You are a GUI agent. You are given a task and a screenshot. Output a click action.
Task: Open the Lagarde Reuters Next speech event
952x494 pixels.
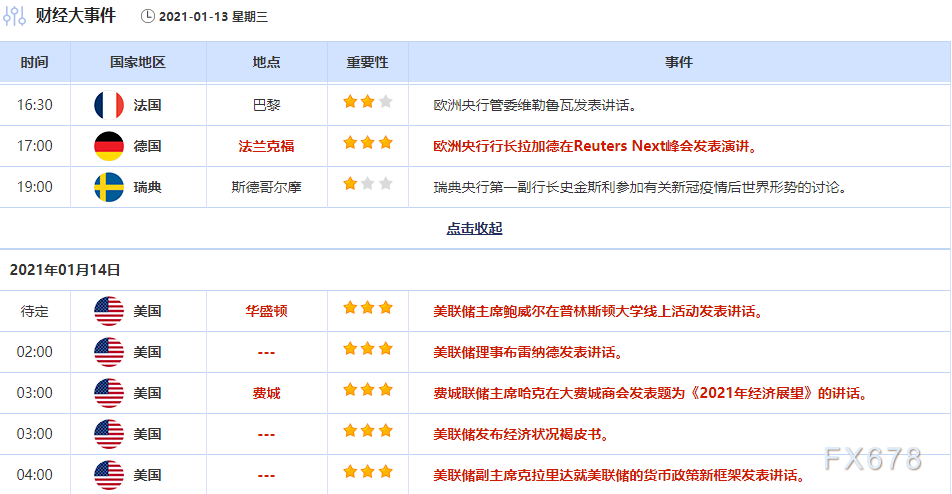(595, 146)
